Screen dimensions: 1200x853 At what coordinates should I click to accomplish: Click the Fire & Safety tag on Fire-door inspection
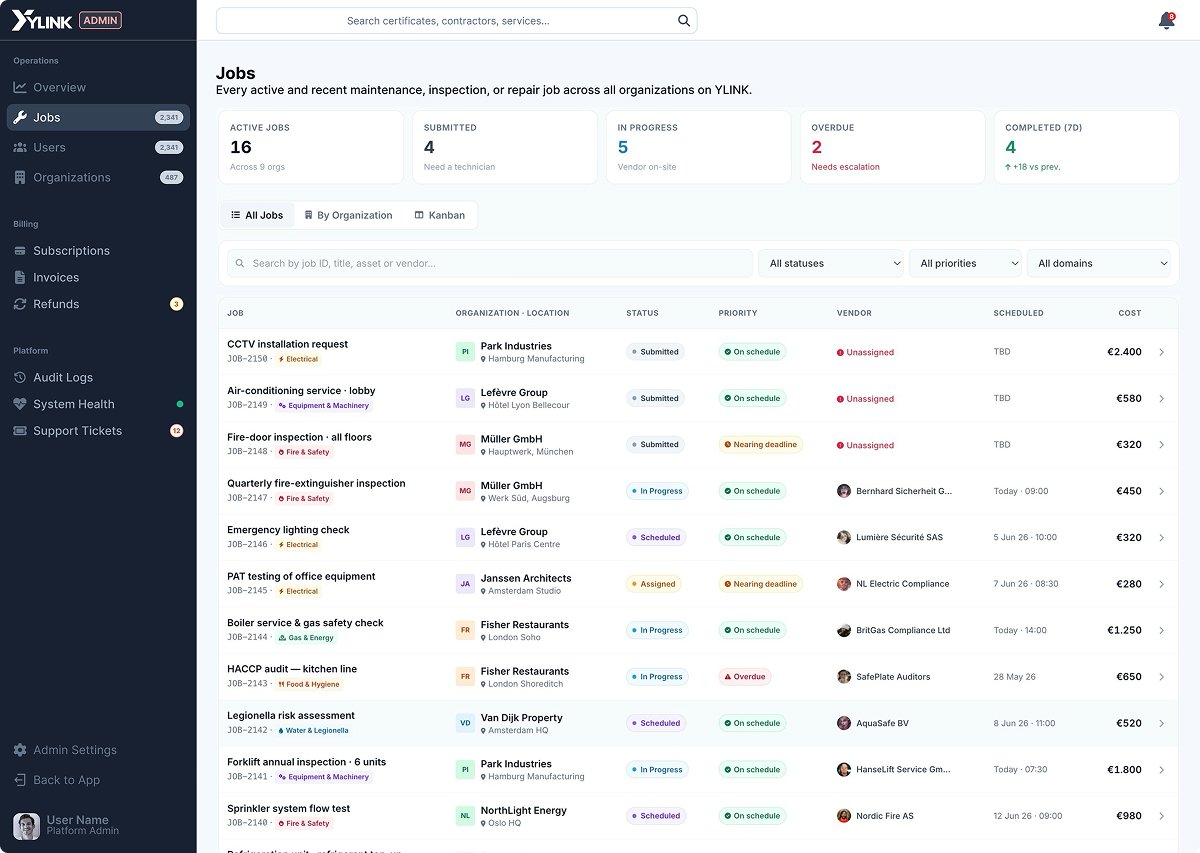(304, 452)
